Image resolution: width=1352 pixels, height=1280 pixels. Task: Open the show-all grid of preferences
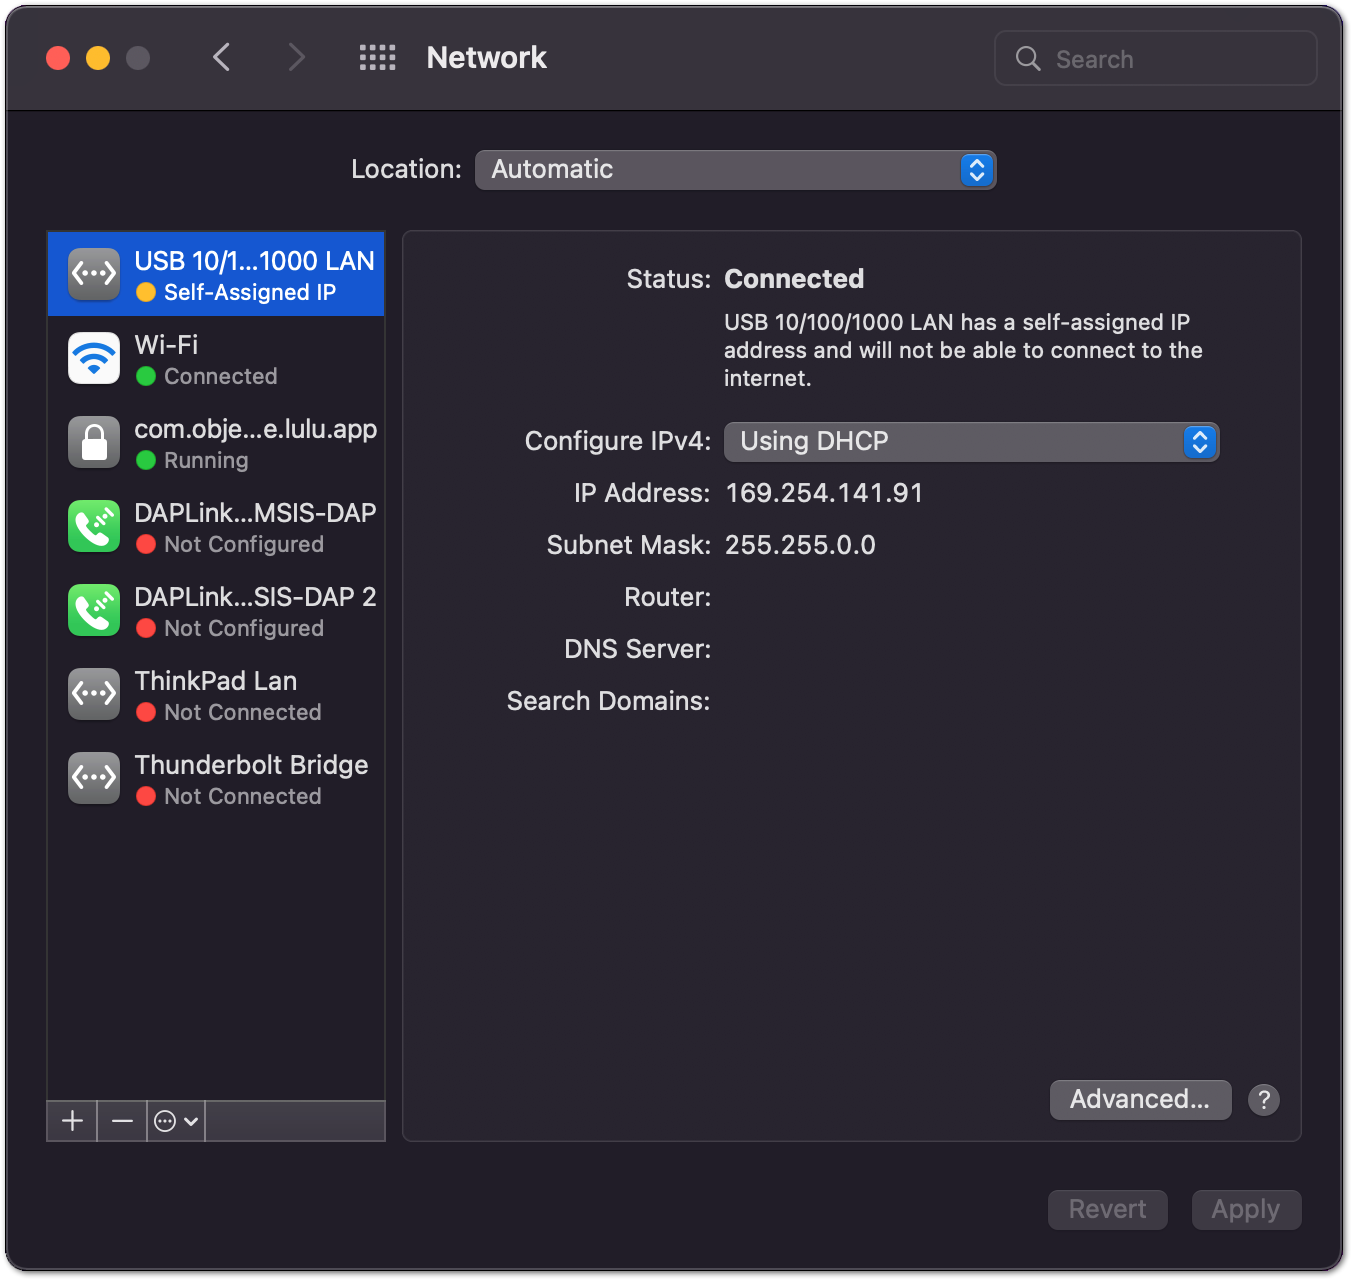377,58
